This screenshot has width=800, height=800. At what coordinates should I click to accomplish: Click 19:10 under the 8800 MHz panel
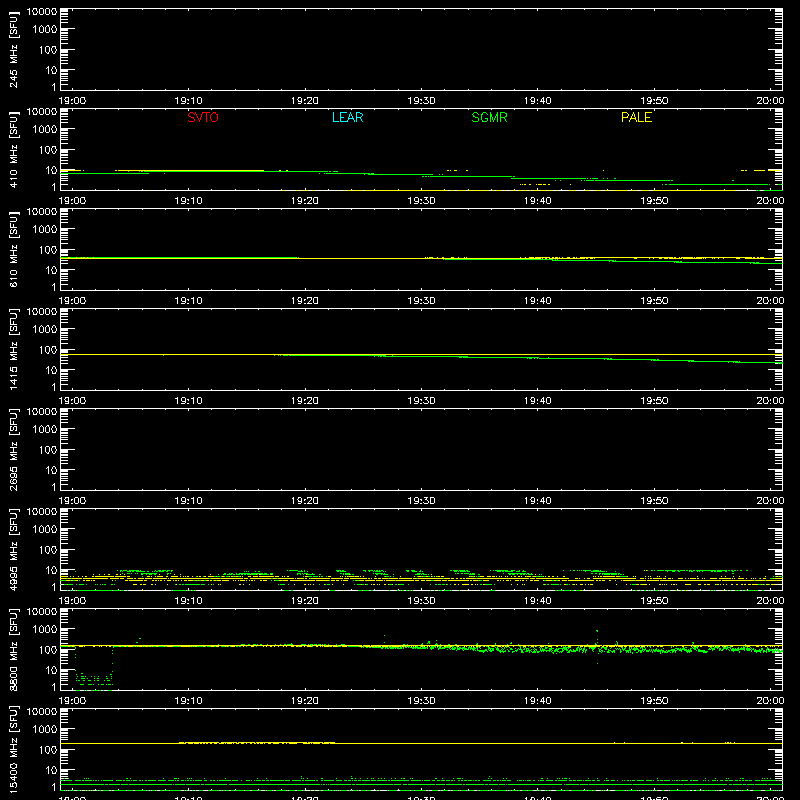point(188,701)
